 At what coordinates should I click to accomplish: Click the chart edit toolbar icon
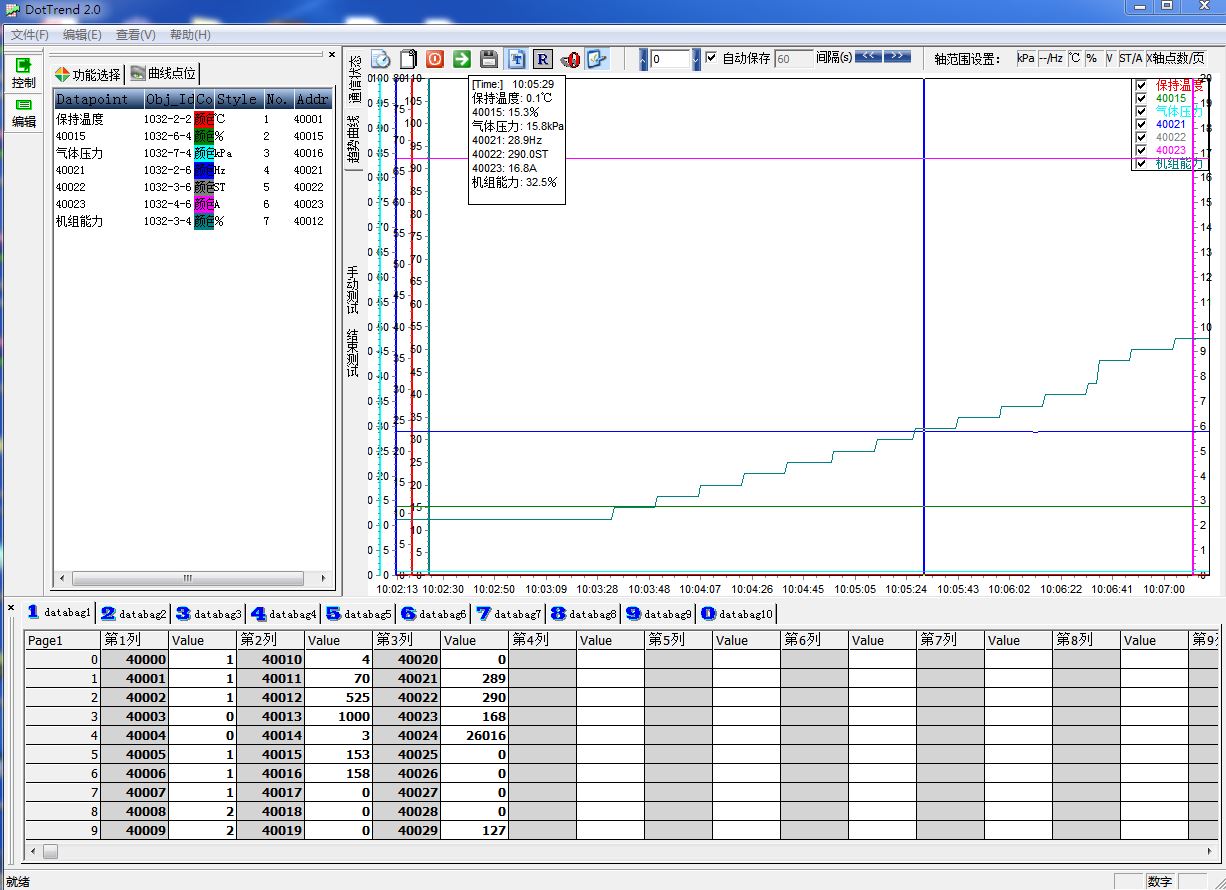pos(597,59)
